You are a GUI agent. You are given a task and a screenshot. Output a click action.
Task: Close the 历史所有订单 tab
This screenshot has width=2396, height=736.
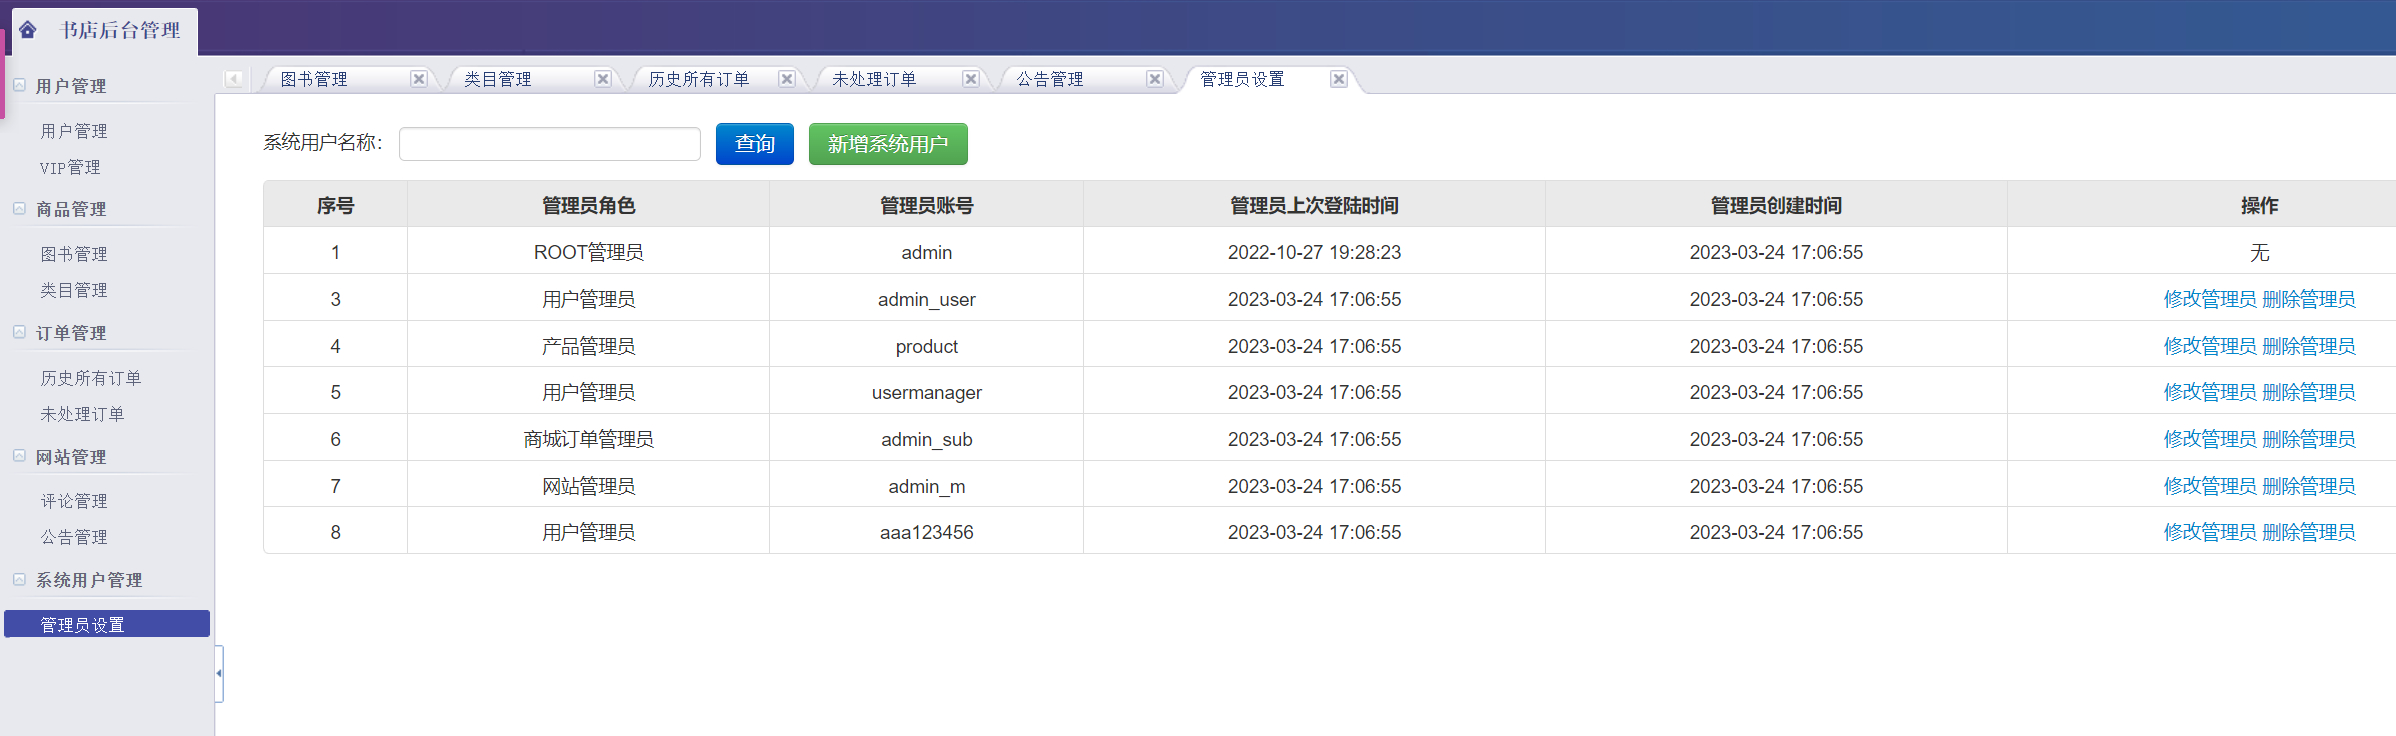click(x=787, y=79)
